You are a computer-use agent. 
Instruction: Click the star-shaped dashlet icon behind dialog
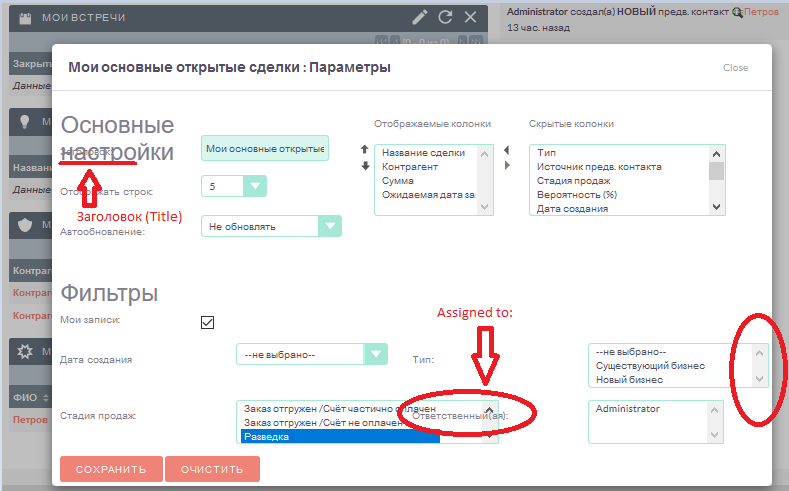pos(25,351)
